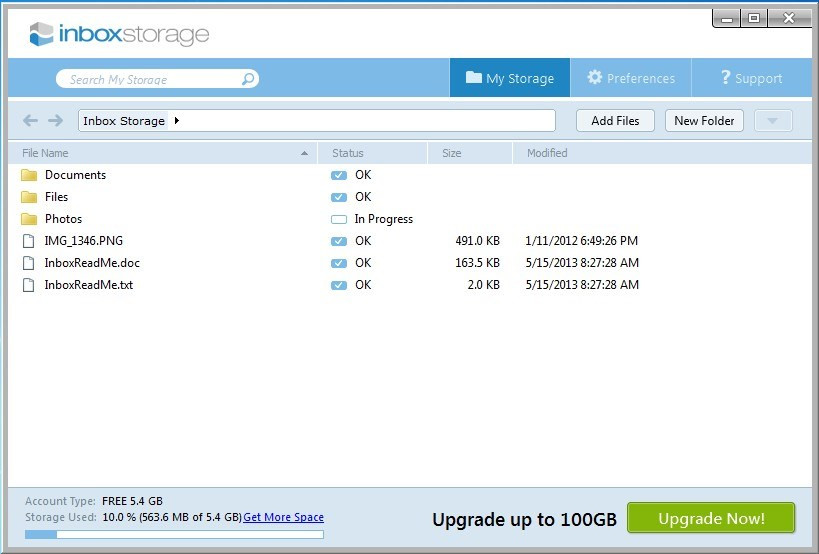Image resolution: width=819 pixels, height=554 pixels.
Task: Click the FREE 5.4 GB account type
Action: (x=132, y=501)
